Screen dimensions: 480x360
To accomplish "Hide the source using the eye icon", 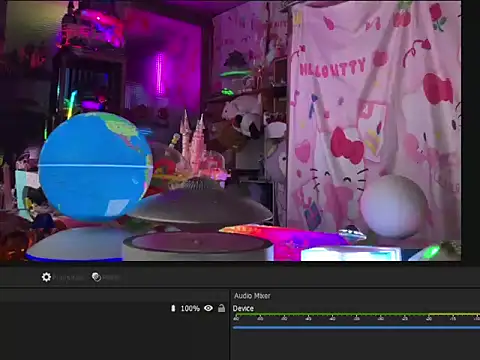I will click(x=208, y=308).
